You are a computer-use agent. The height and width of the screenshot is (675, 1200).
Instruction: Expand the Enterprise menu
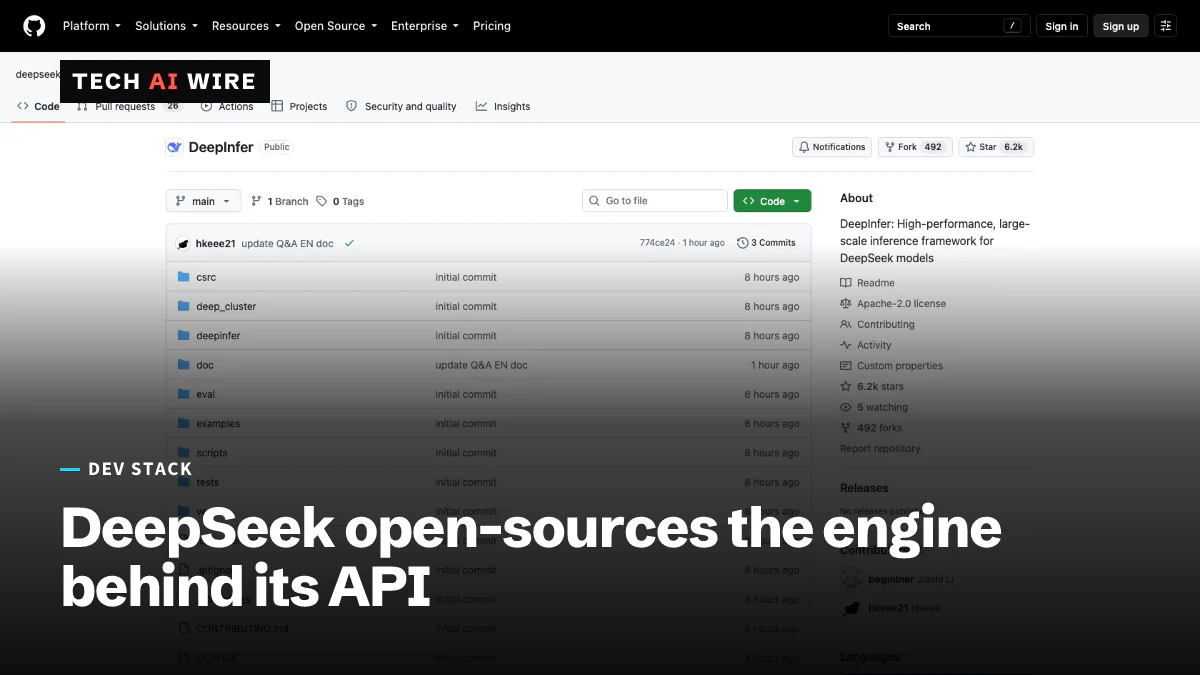click(x=425, y=26)
